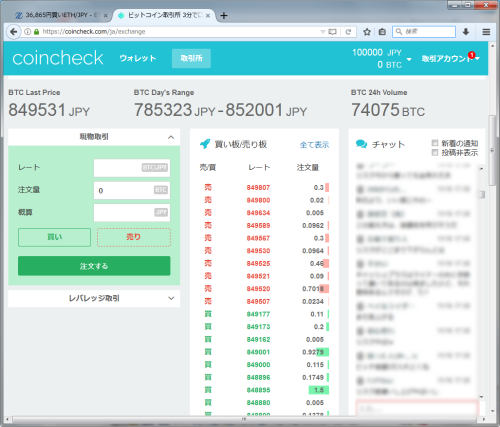The height and width of the screenshot is (427, 500).
Task: Click the レート input field
Action: pos(132,168)
